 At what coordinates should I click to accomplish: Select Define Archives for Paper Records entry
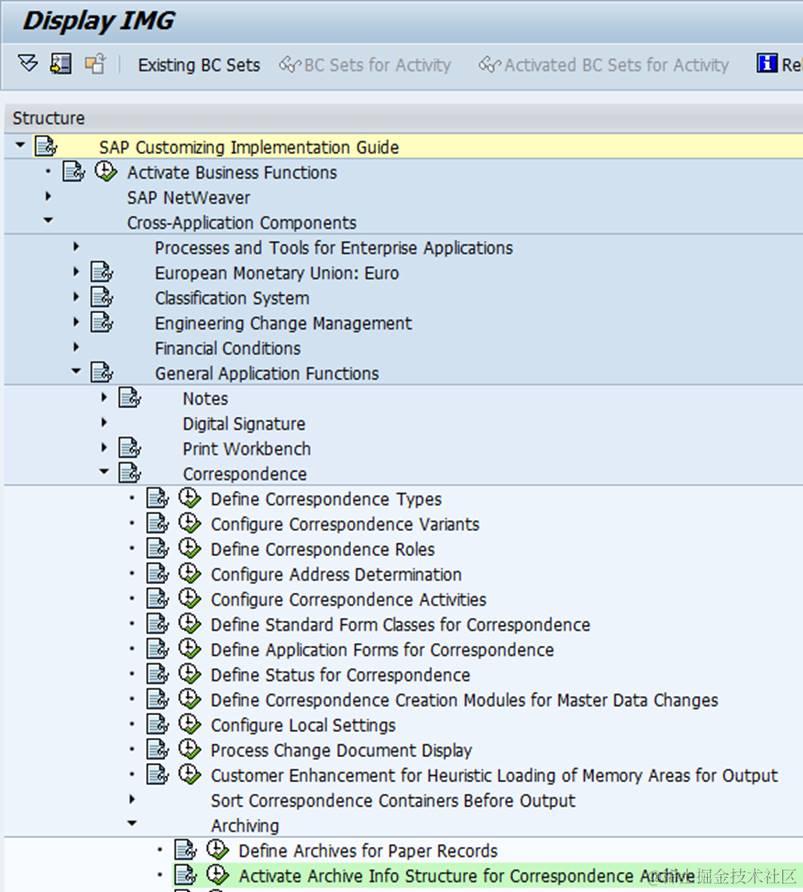coord(368,850)
